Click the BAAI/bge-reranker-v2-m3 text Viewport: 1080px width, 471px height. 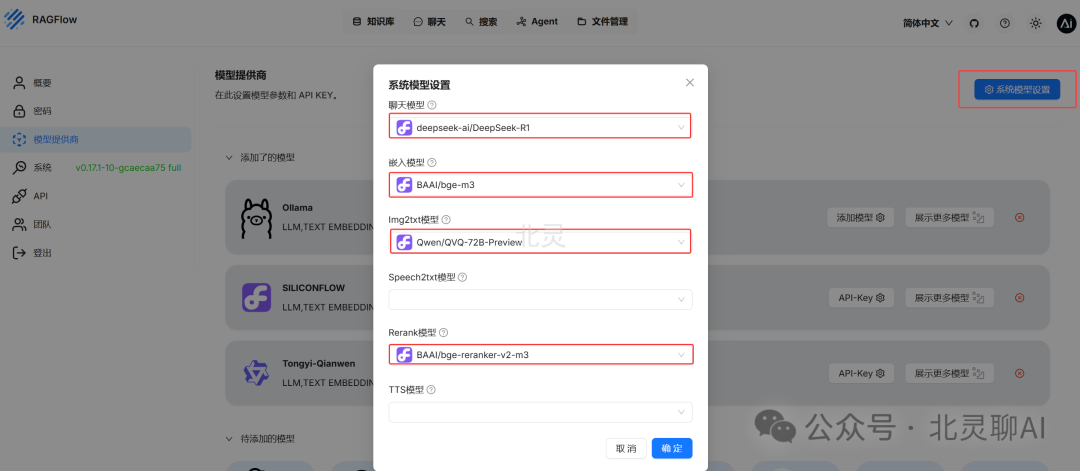tap(472, 355)
